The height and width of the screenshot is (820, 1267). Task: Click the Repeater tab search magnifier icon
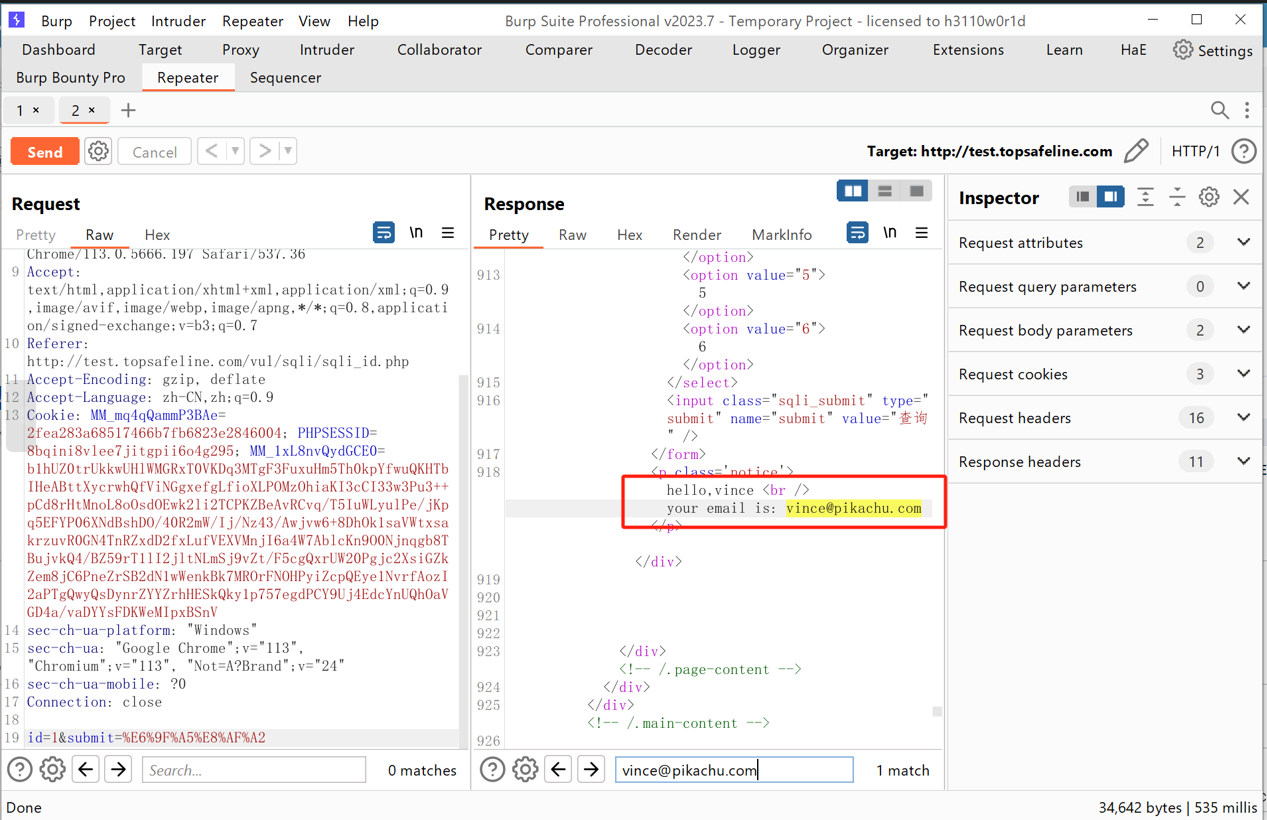point(1219,110)
